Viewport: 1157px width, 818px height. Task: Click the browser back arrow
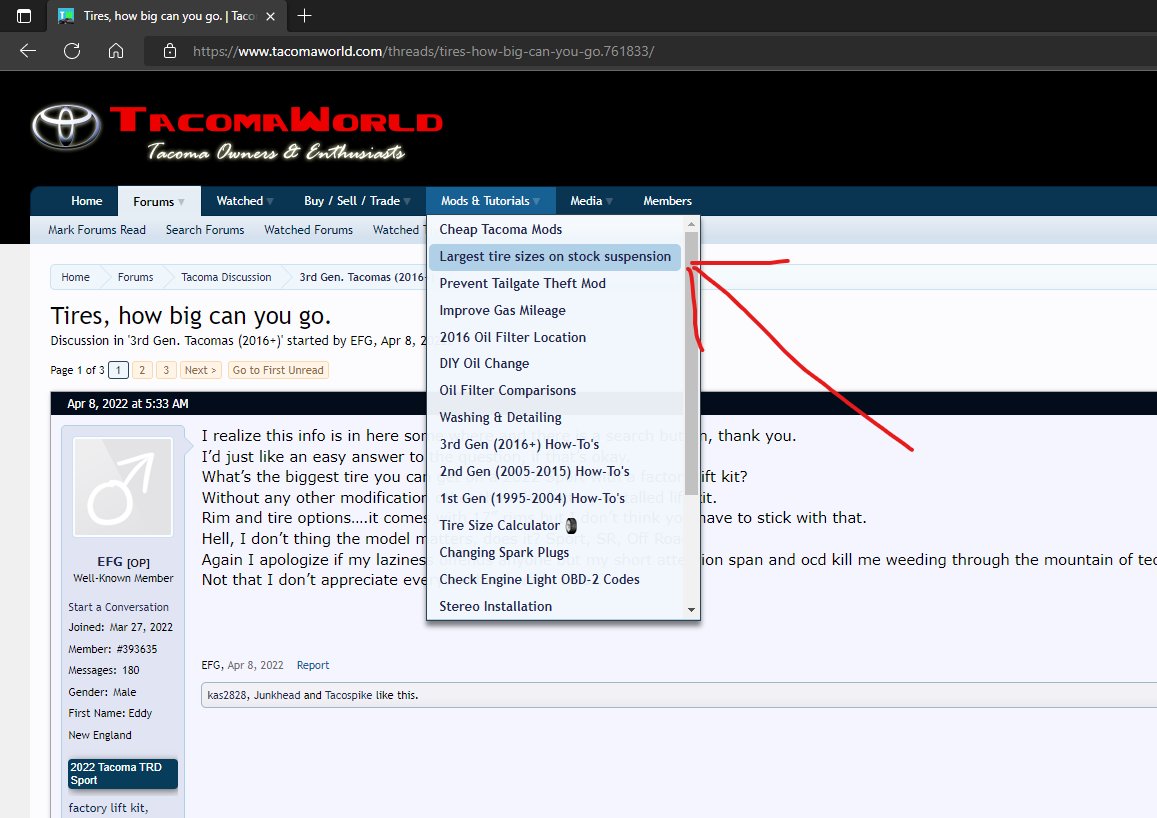pos(28,51)
